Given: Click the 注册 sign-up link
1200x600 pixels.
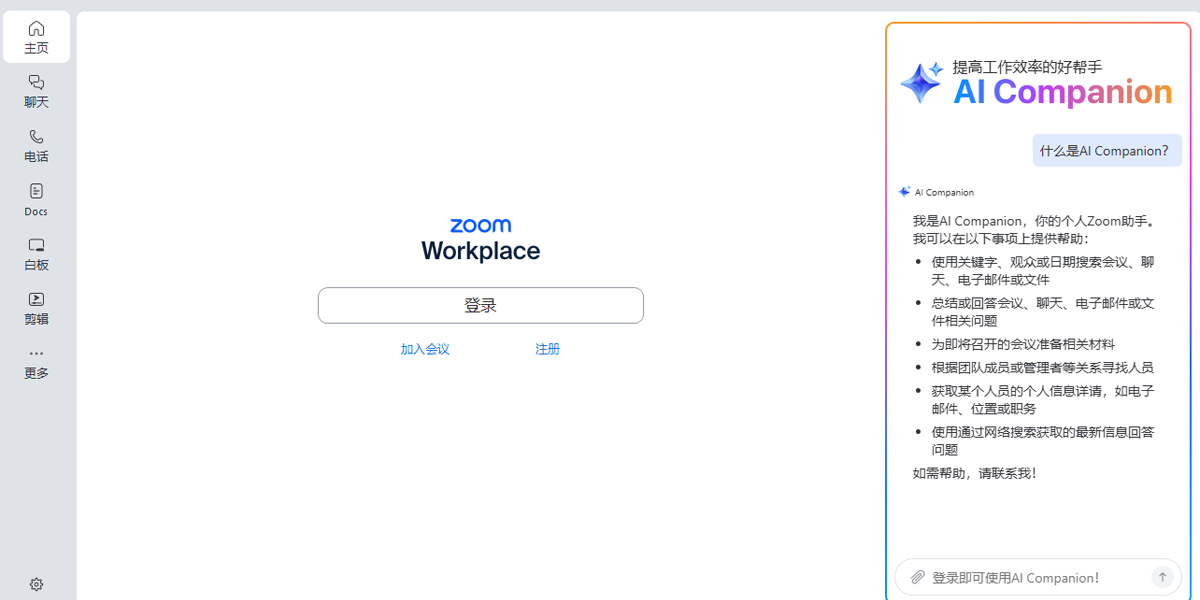Looking at the screenshot, I should 547,349.
